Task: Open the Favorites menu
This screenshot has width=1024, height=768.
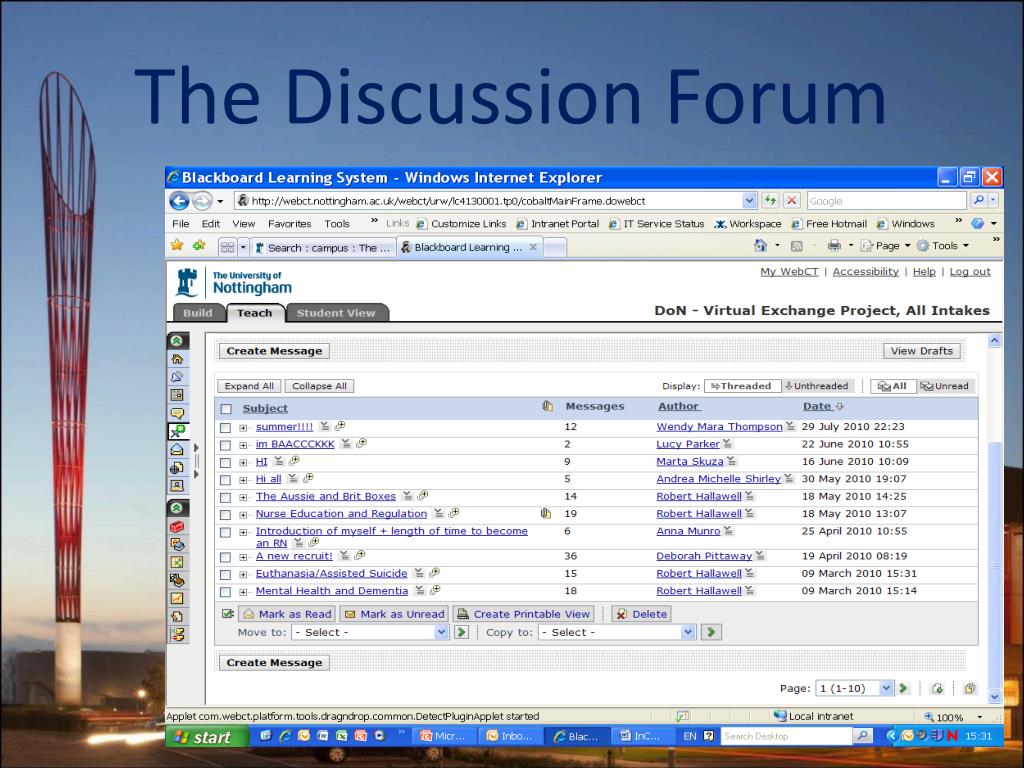Action: click(289, 223)
